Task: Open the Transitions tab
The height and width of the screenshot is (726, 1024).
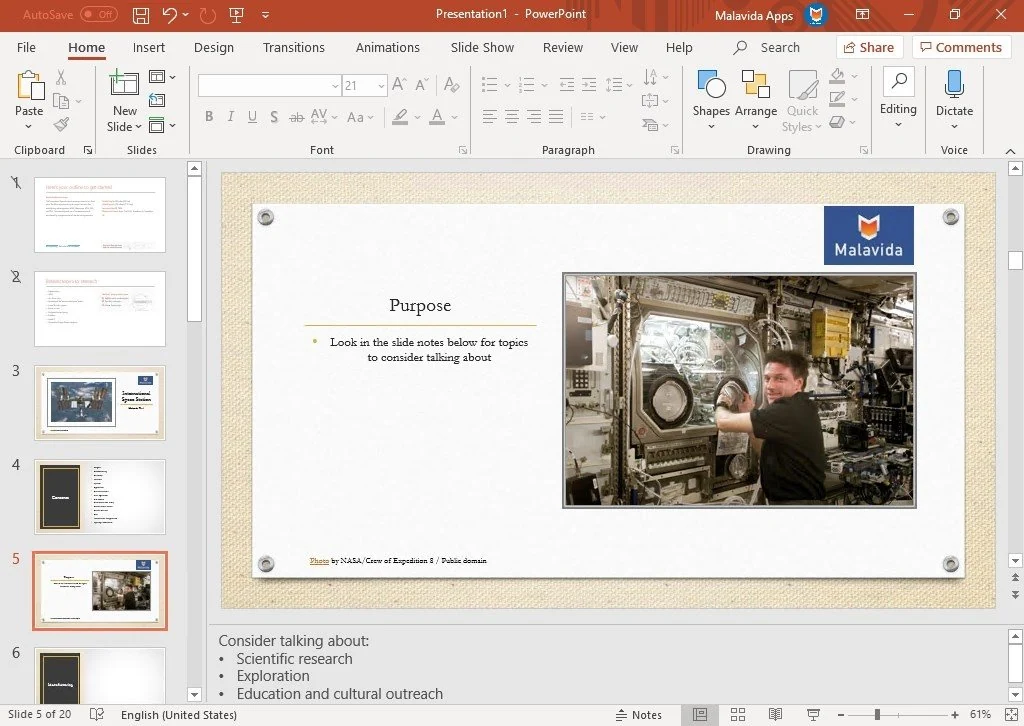Action: (294, 48)
